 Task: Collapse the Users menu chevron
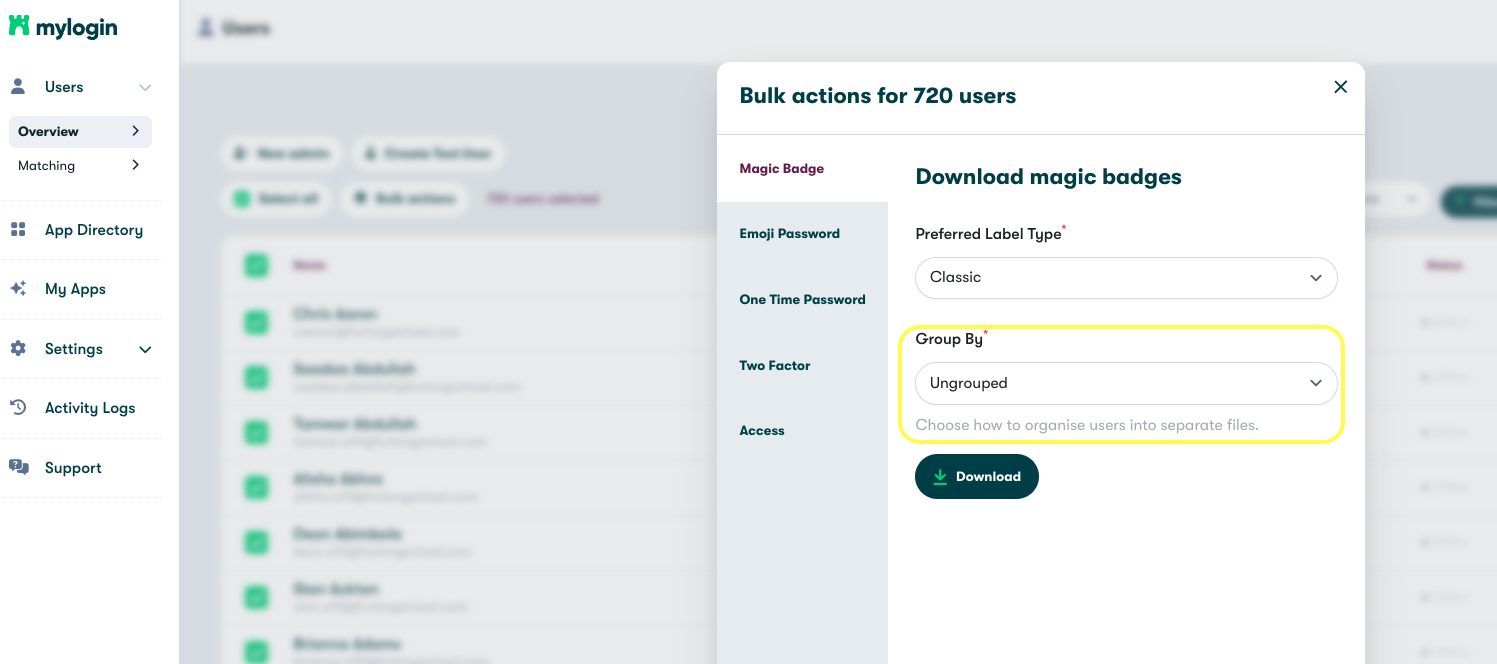tap(145, 88)
